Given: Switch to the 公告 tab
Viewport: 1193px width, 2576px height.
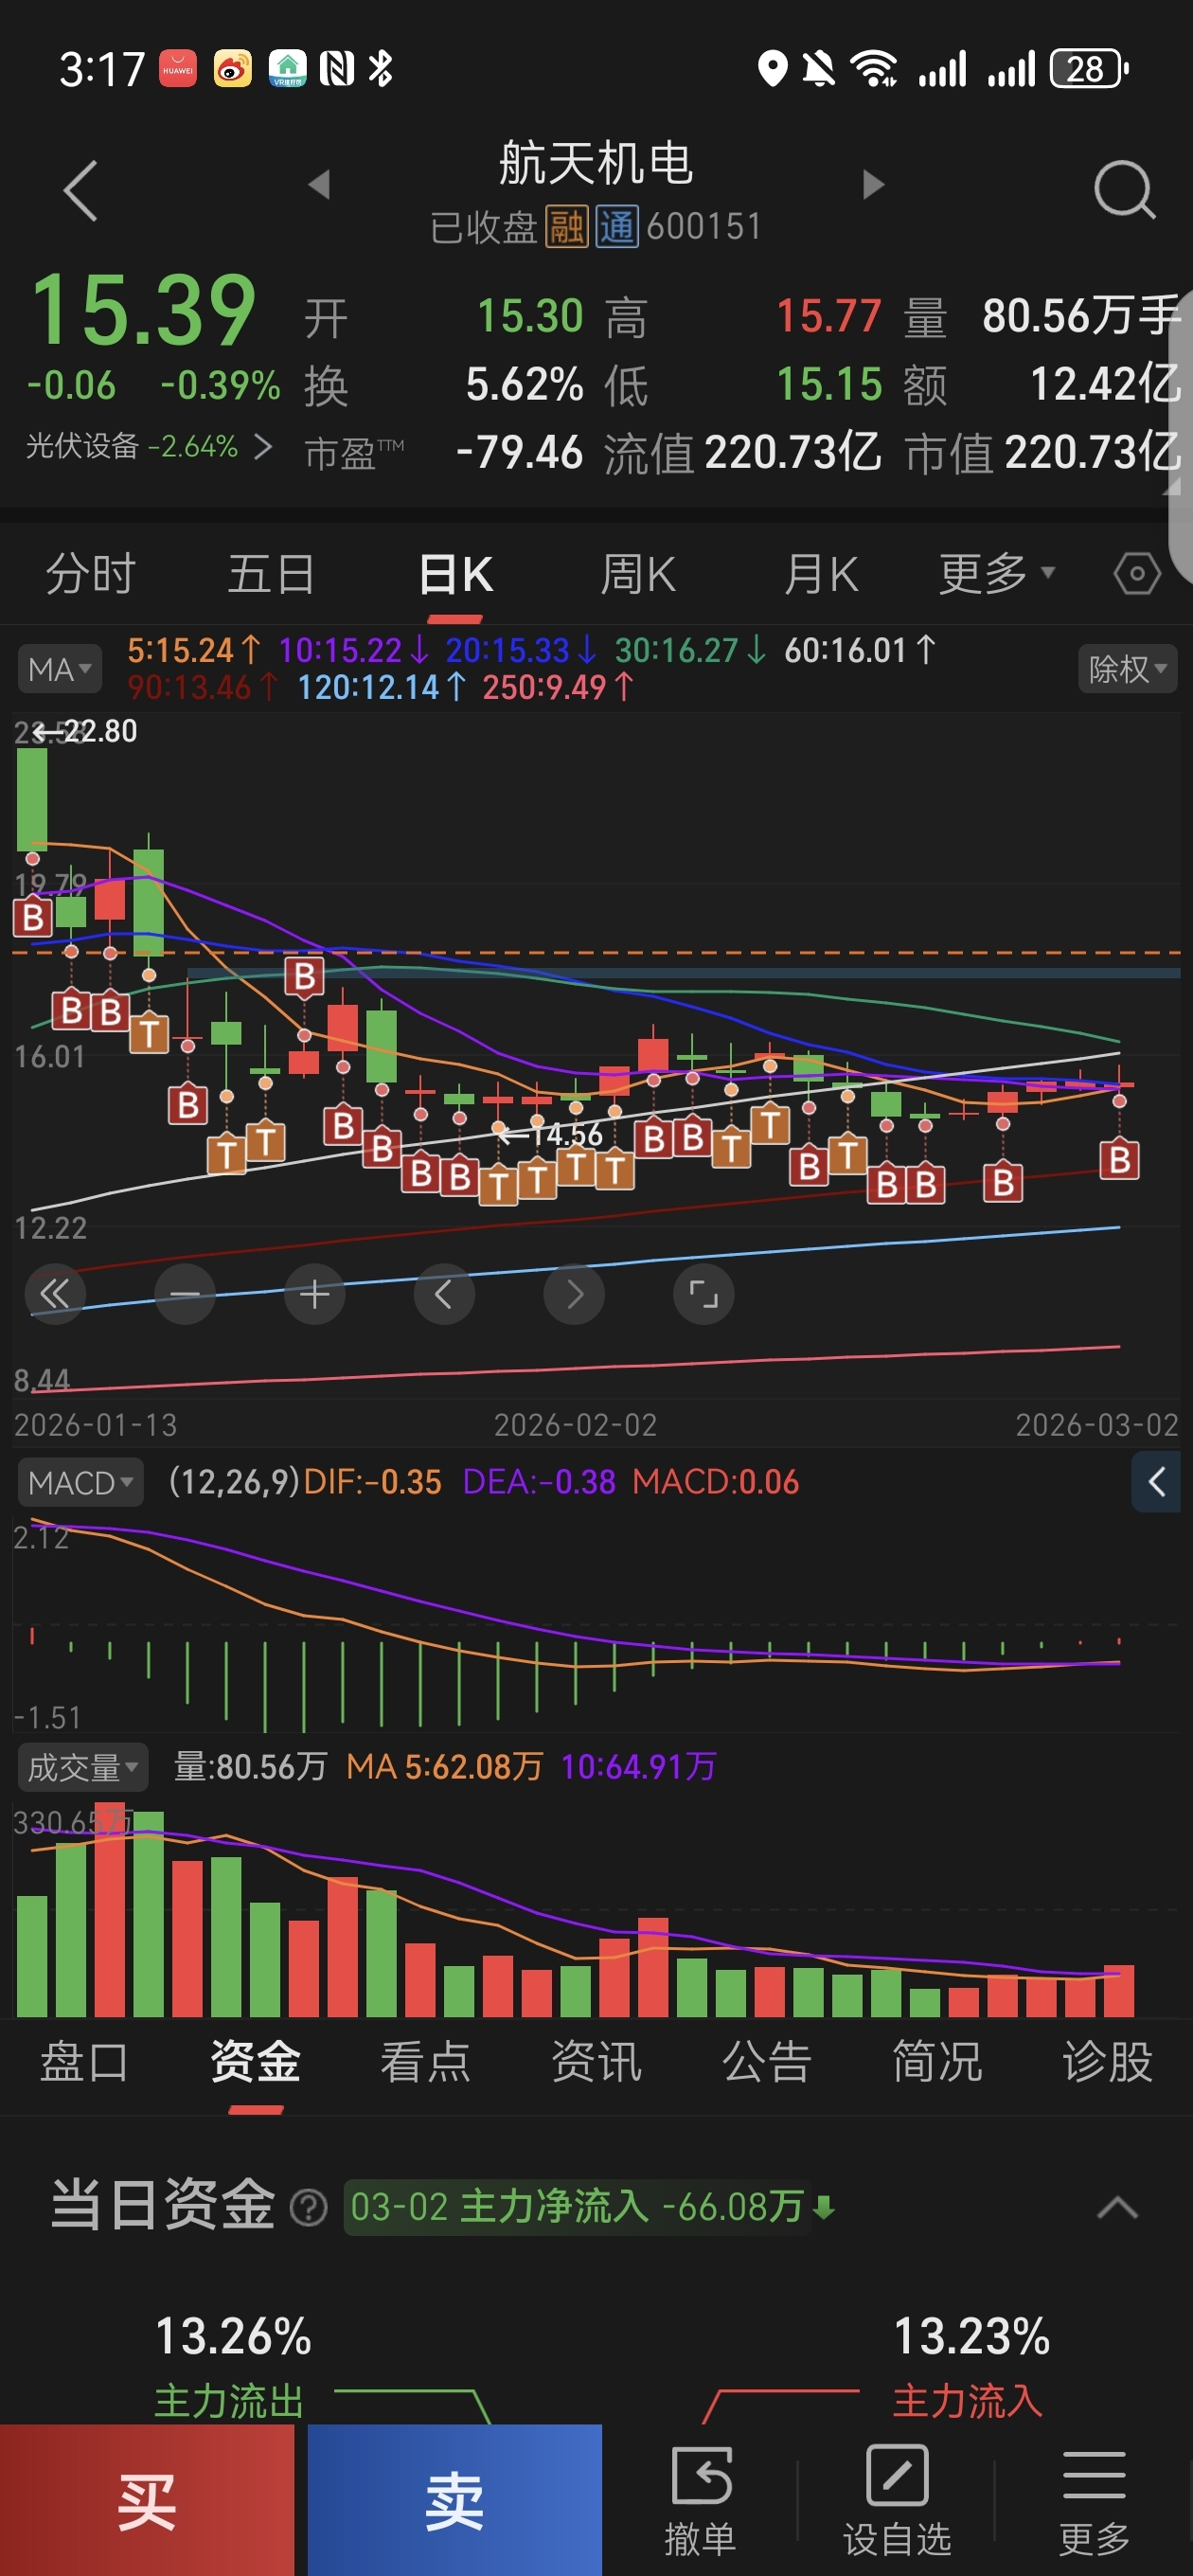Looking at the screenshot, I should tap(767, 2062).
